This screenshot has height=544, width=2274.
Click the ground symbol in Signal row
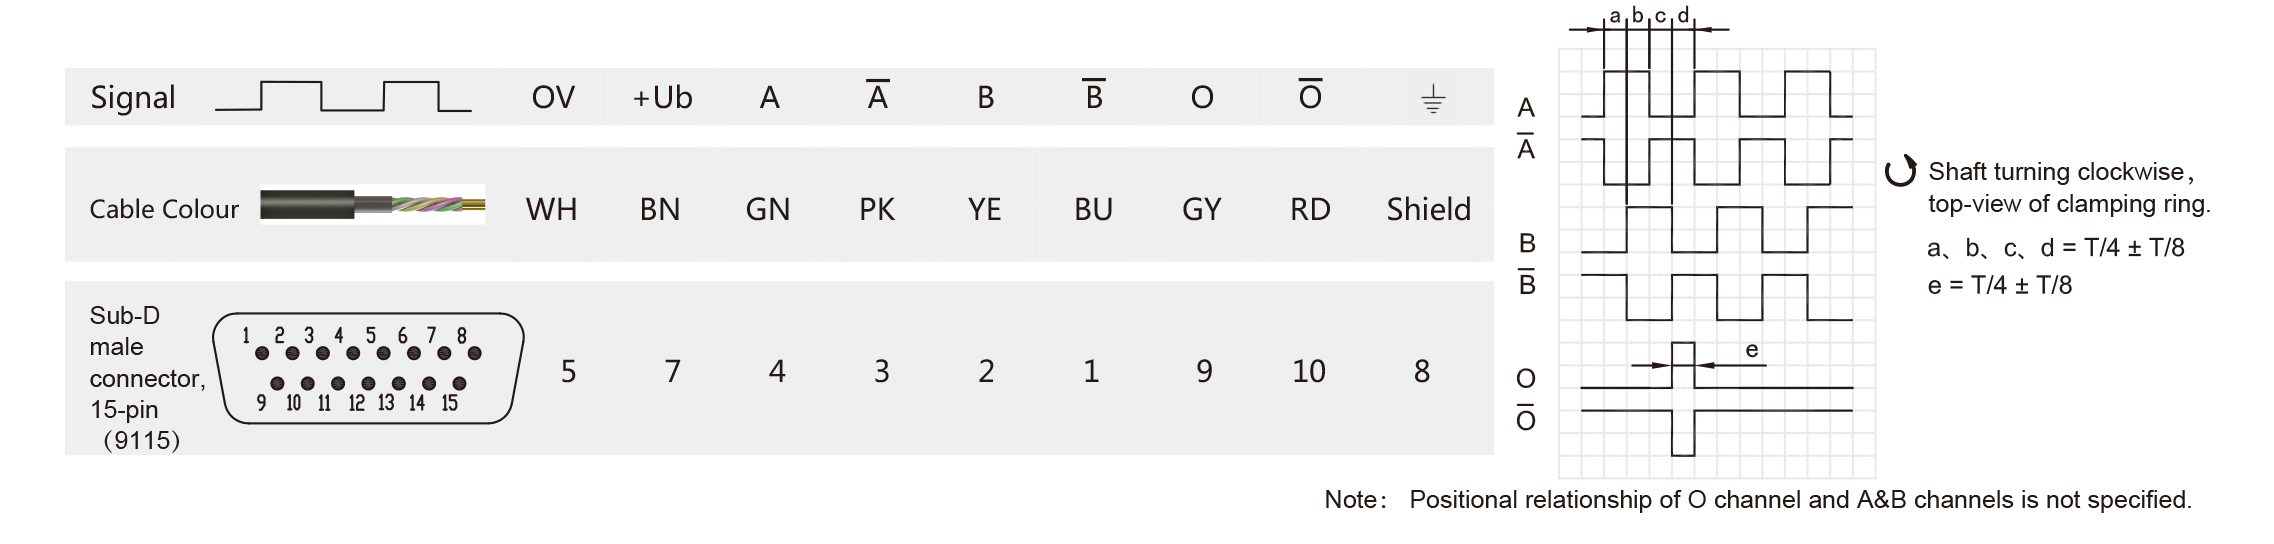click(x=1432, y=99)
